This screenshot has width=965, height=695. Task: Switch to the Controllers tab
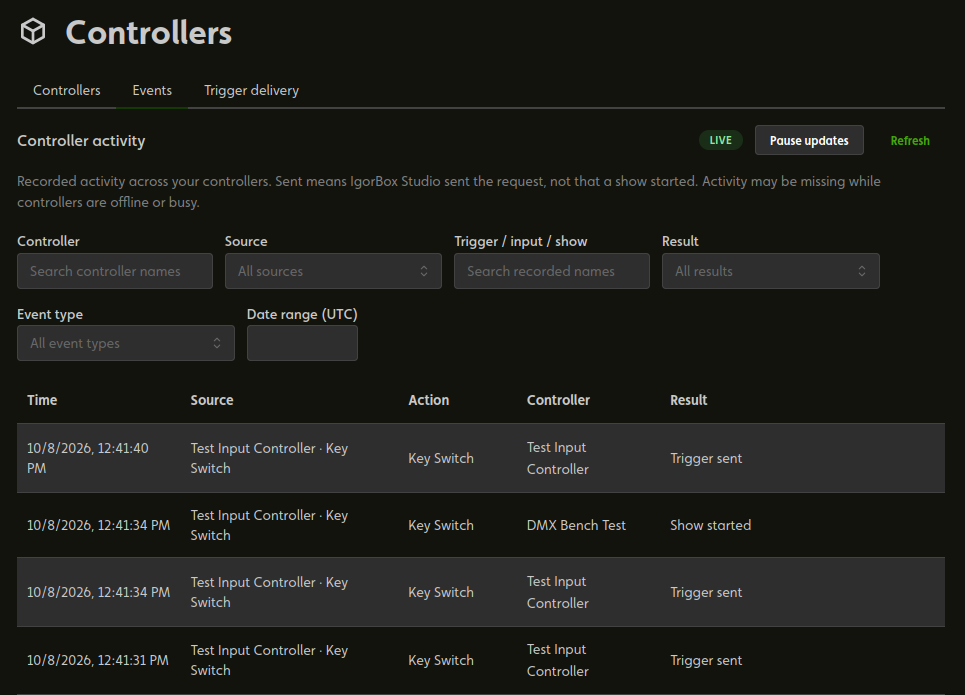pyautogui.click(x=66, y=90)
